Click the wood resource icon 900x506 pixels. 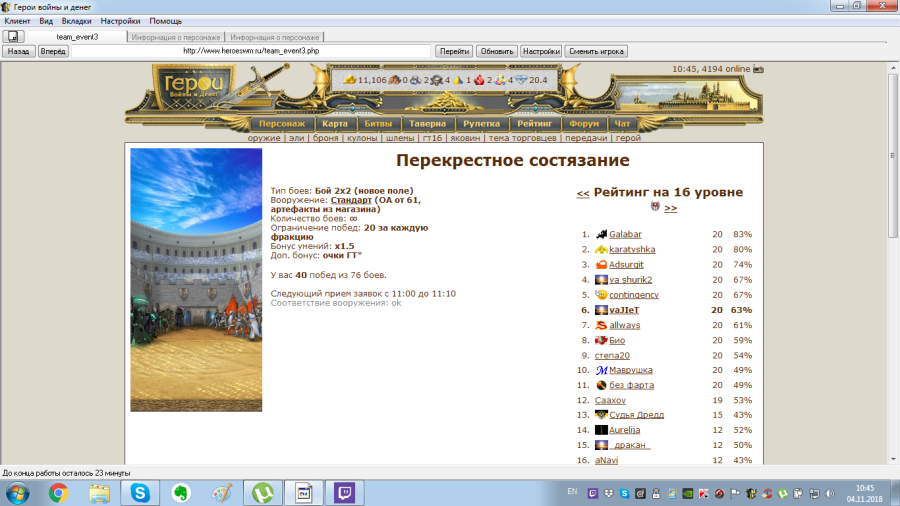pos(395,80)
